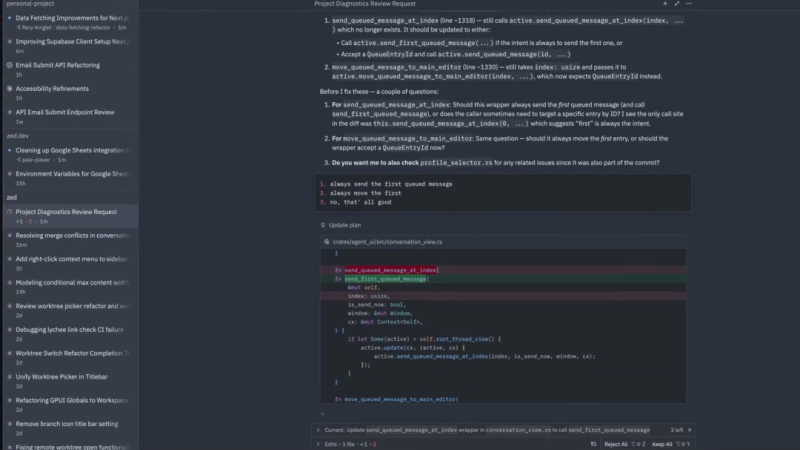Open thread Environment Variables for Google Sheets
The width and height of the screenshot is (800, 450).
point(70,178)
